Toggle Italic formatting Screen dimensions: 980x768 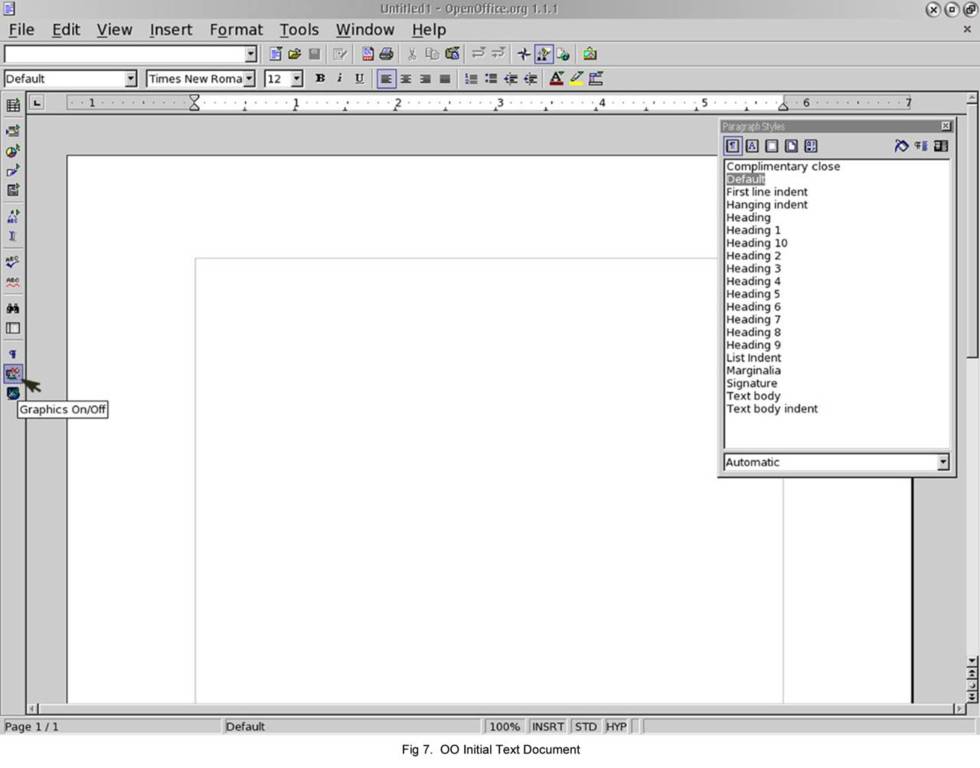339,79
